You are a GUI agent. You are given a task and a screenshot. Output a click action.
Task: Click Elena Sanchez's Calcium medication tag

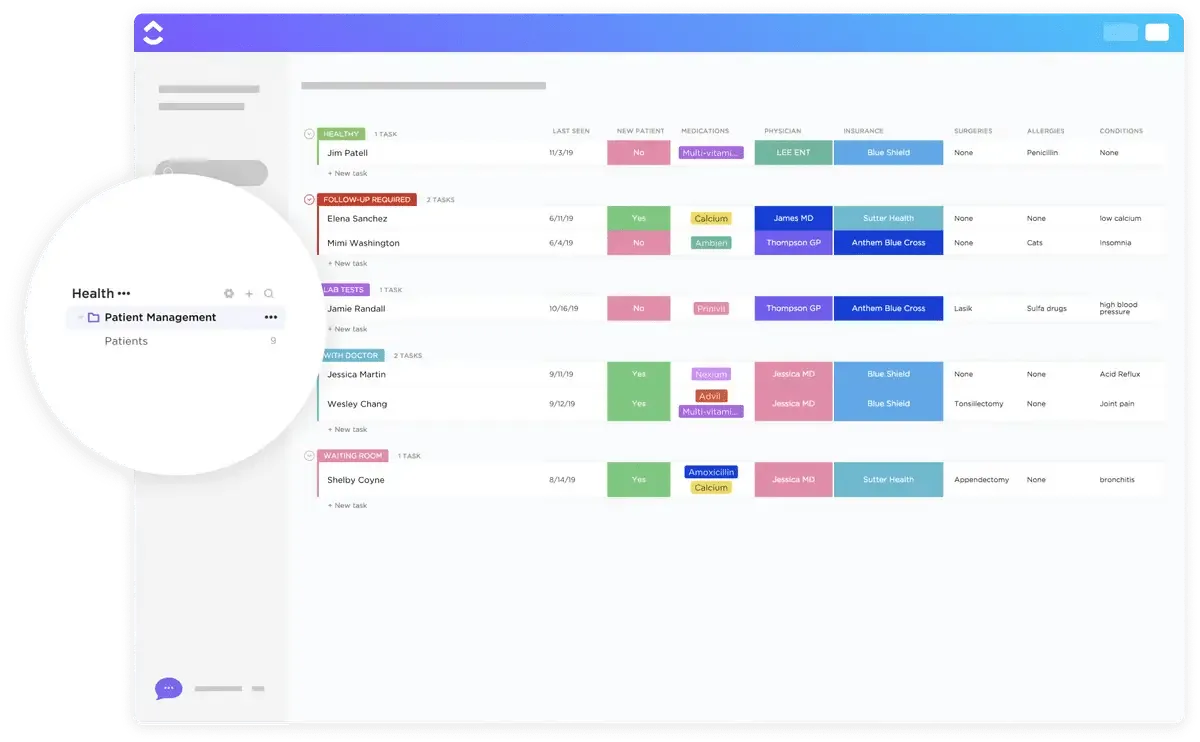pos(711,219)
